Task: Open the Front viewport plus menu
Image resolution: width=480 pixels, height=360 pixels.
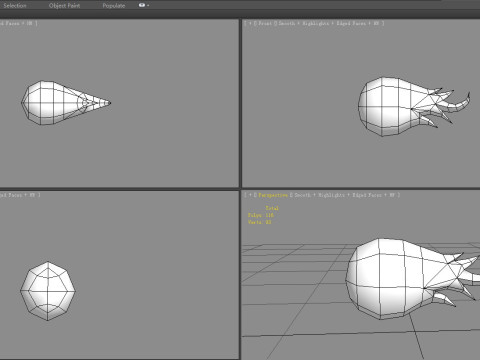Action: tap(250, 23)
